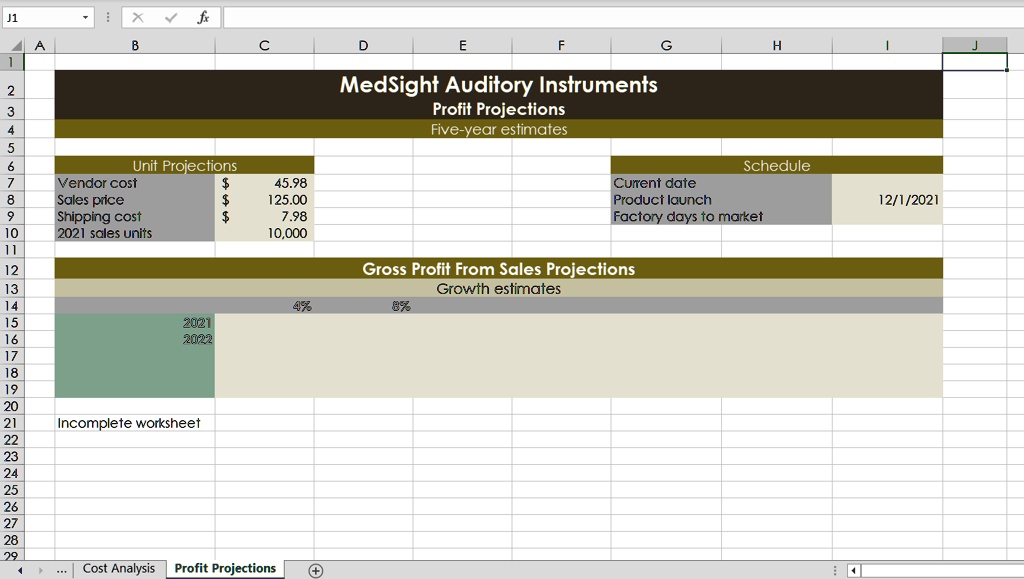Open the Name Box dropdown arrow
Image resolution: width=1024 pixels, height=579 pixels.
point(84,16)
